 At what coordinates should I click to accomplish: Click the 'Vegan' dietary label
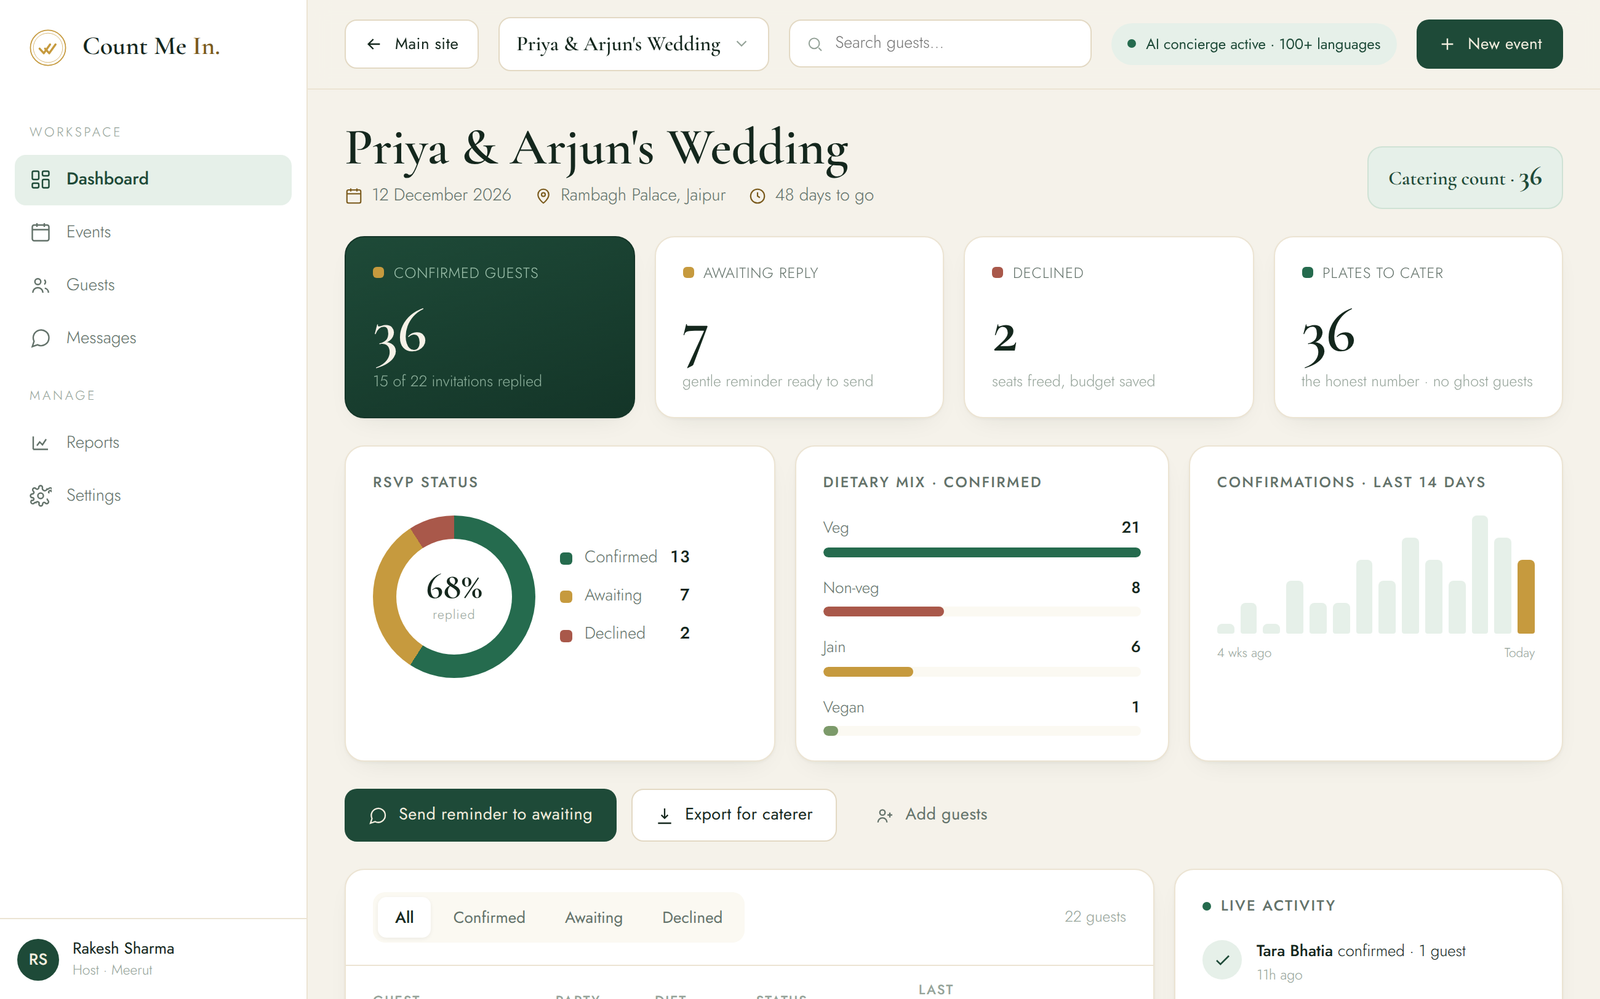pos(843,707)
